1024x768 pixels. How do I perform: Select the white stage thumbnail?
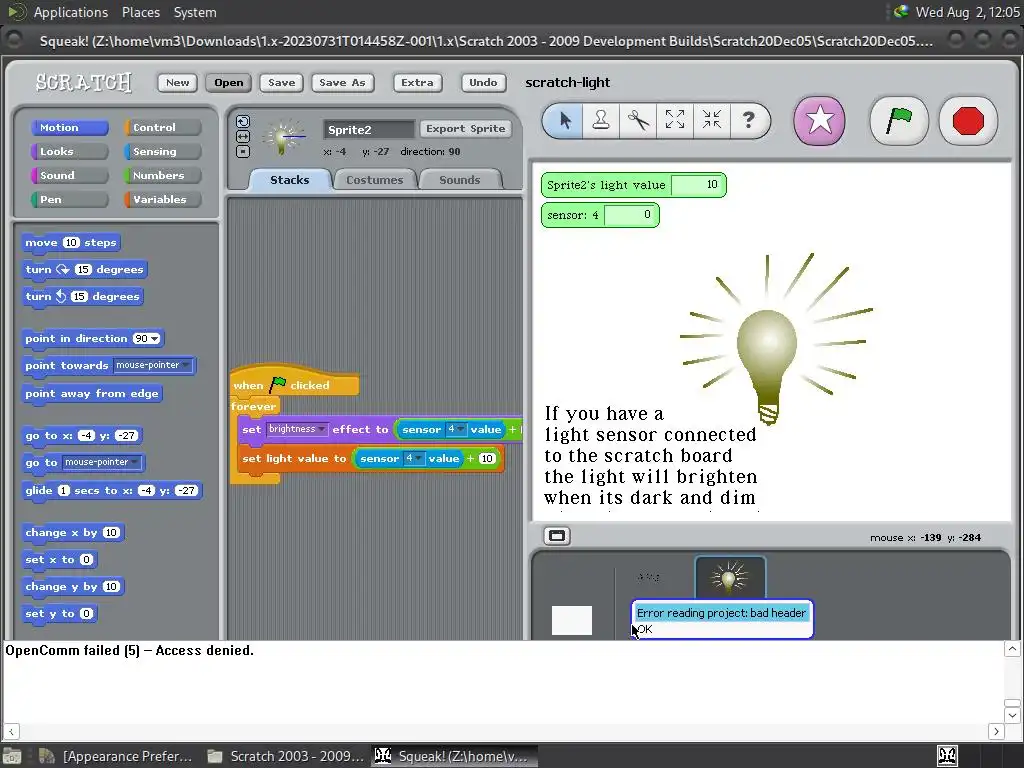(x=571, y=620)
